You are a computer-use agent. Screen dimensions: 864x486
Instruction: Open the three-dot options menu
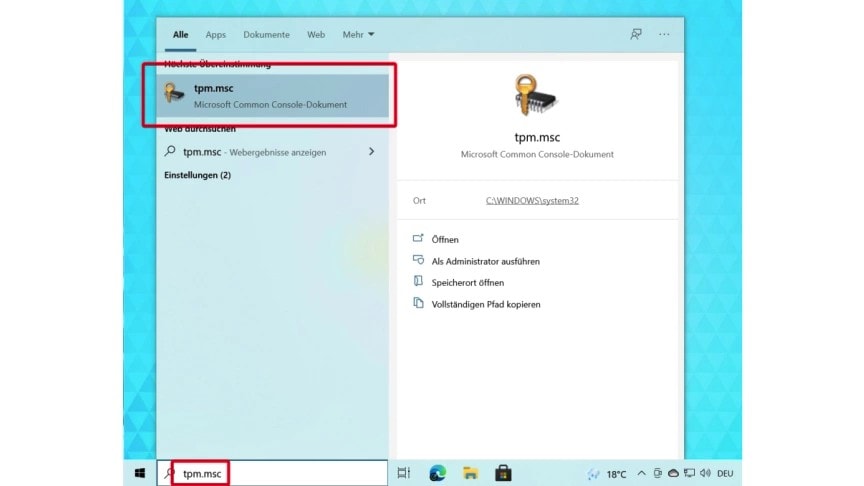point(663,34)
